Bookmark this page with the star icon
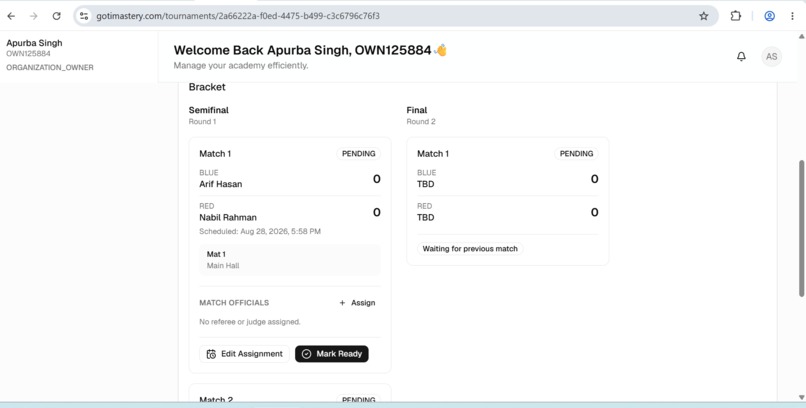Viewport: 806px width, 408px height. coord(704,16)
